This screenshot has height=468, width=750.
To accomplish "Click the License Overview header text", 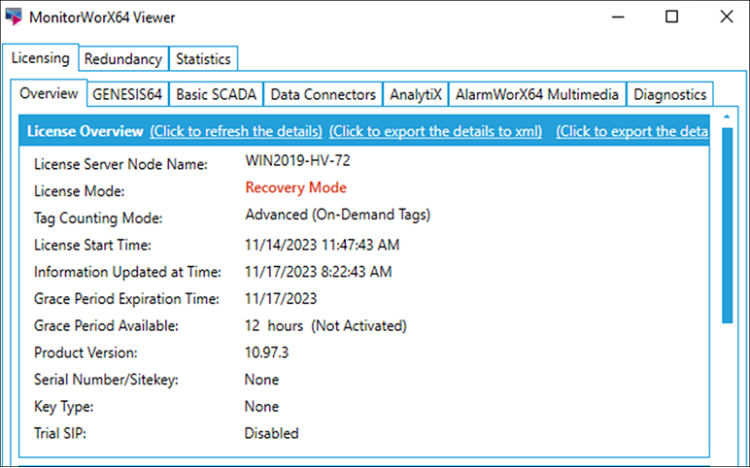I will 85,131.
